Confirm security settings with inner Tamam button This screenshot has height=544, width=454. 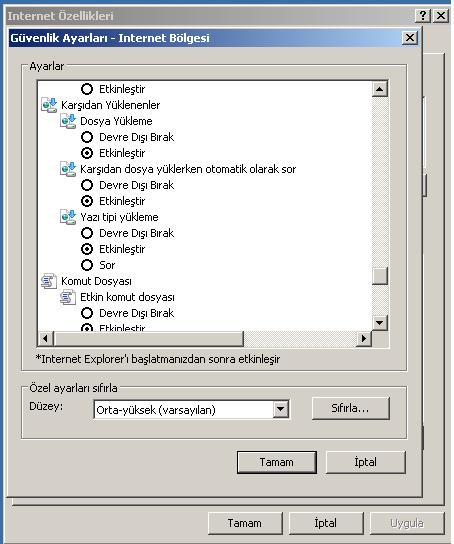[x=277, y=462]
